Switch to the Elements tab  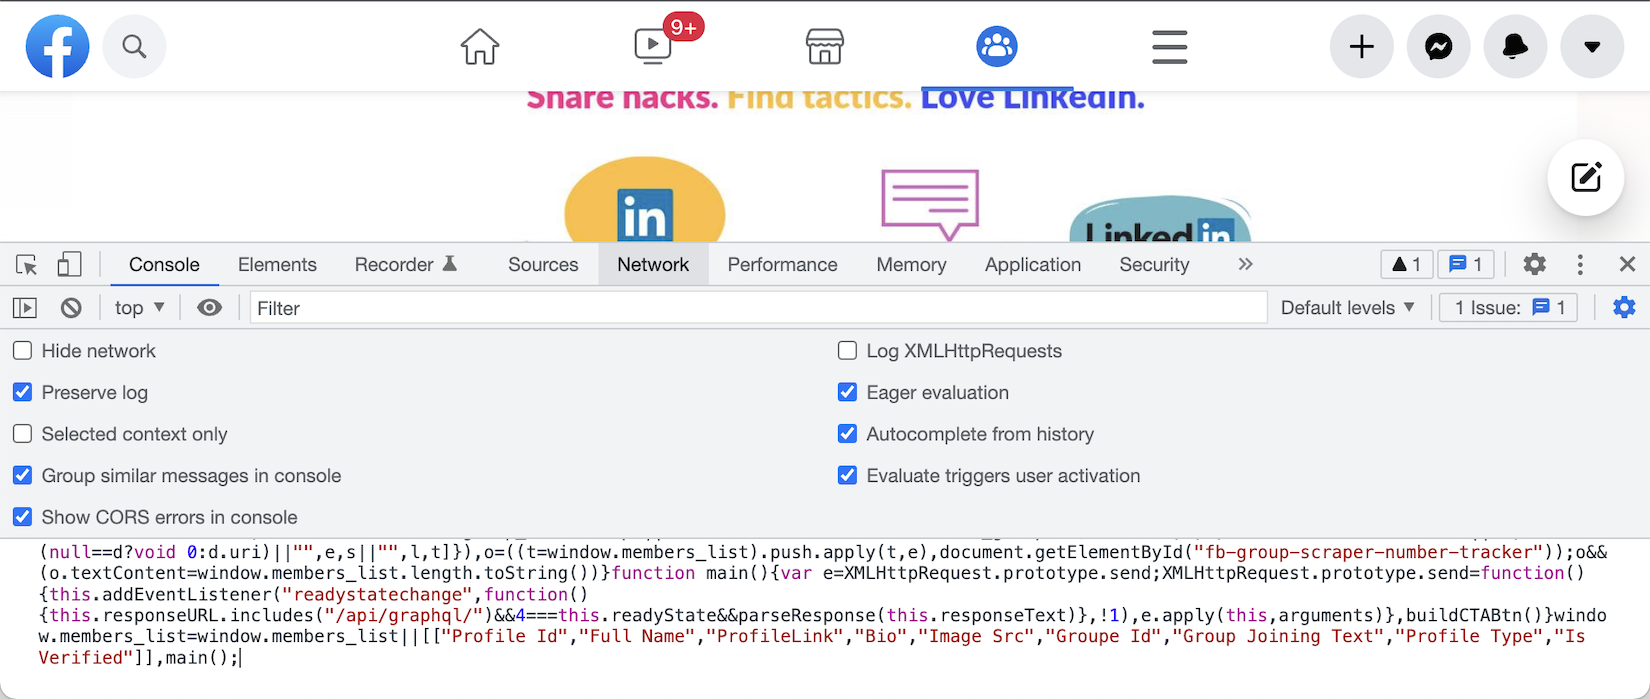pos(277,265)
